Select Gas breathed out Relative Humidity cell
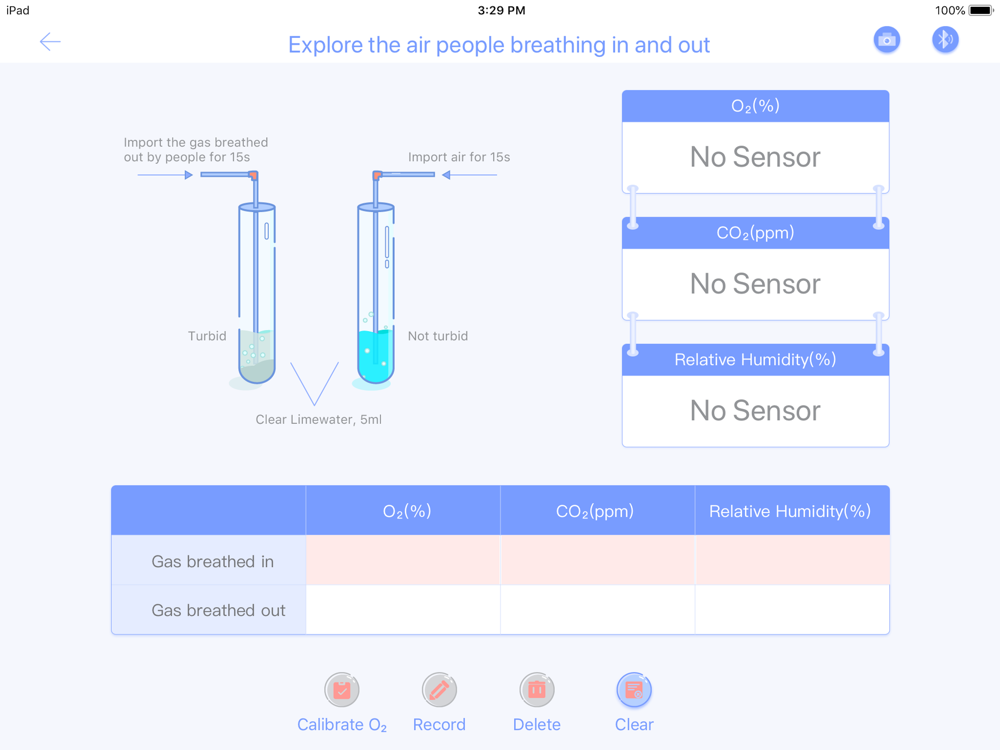 coord(792,610)
